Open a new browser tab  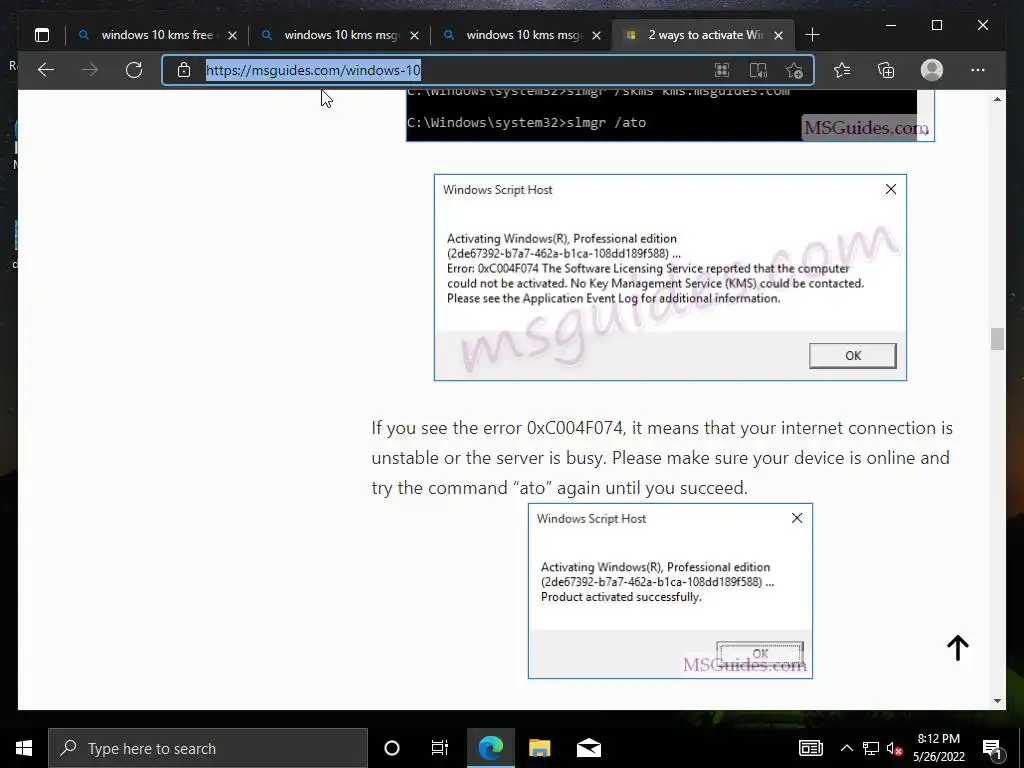point(812,35)
